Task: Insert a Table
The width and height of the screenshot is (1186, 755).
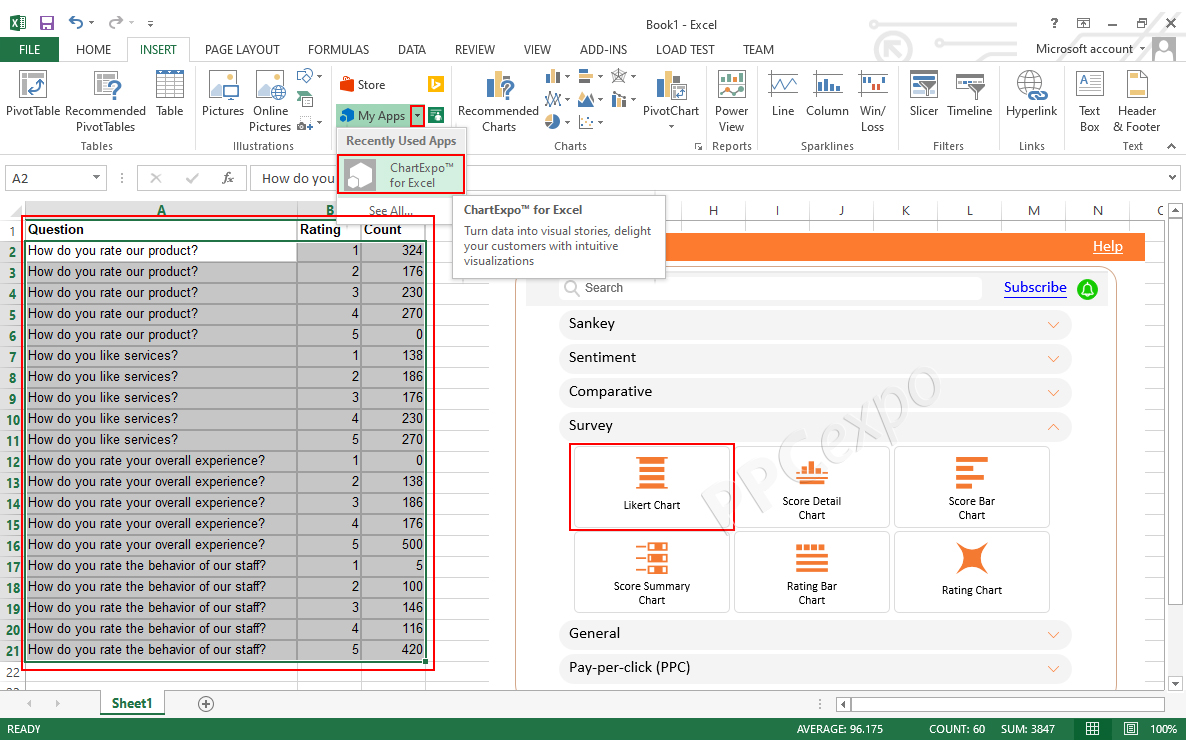Action: click(x=169, y=94)
